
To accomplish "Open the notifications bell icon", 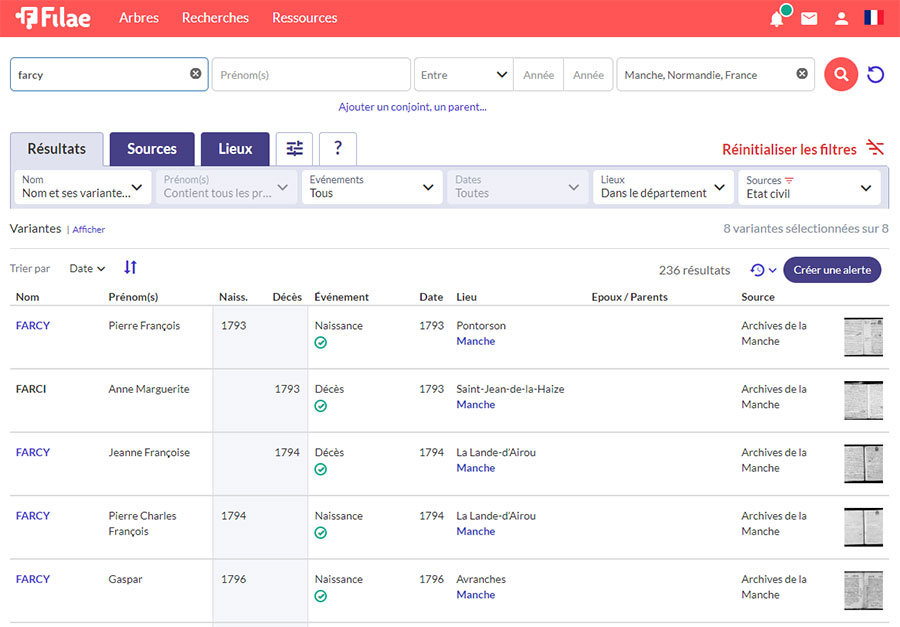I will (777, 19).
